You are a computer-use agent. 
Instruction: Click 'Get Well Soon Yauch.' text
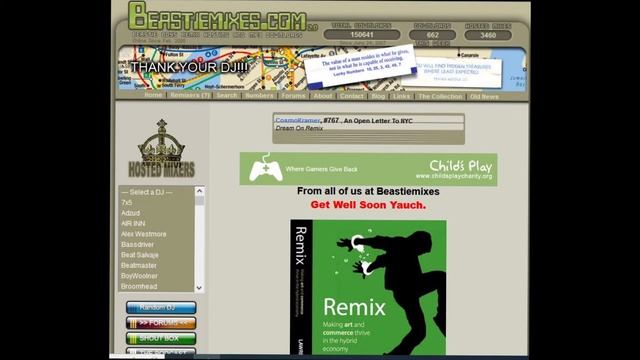(368, 205)
